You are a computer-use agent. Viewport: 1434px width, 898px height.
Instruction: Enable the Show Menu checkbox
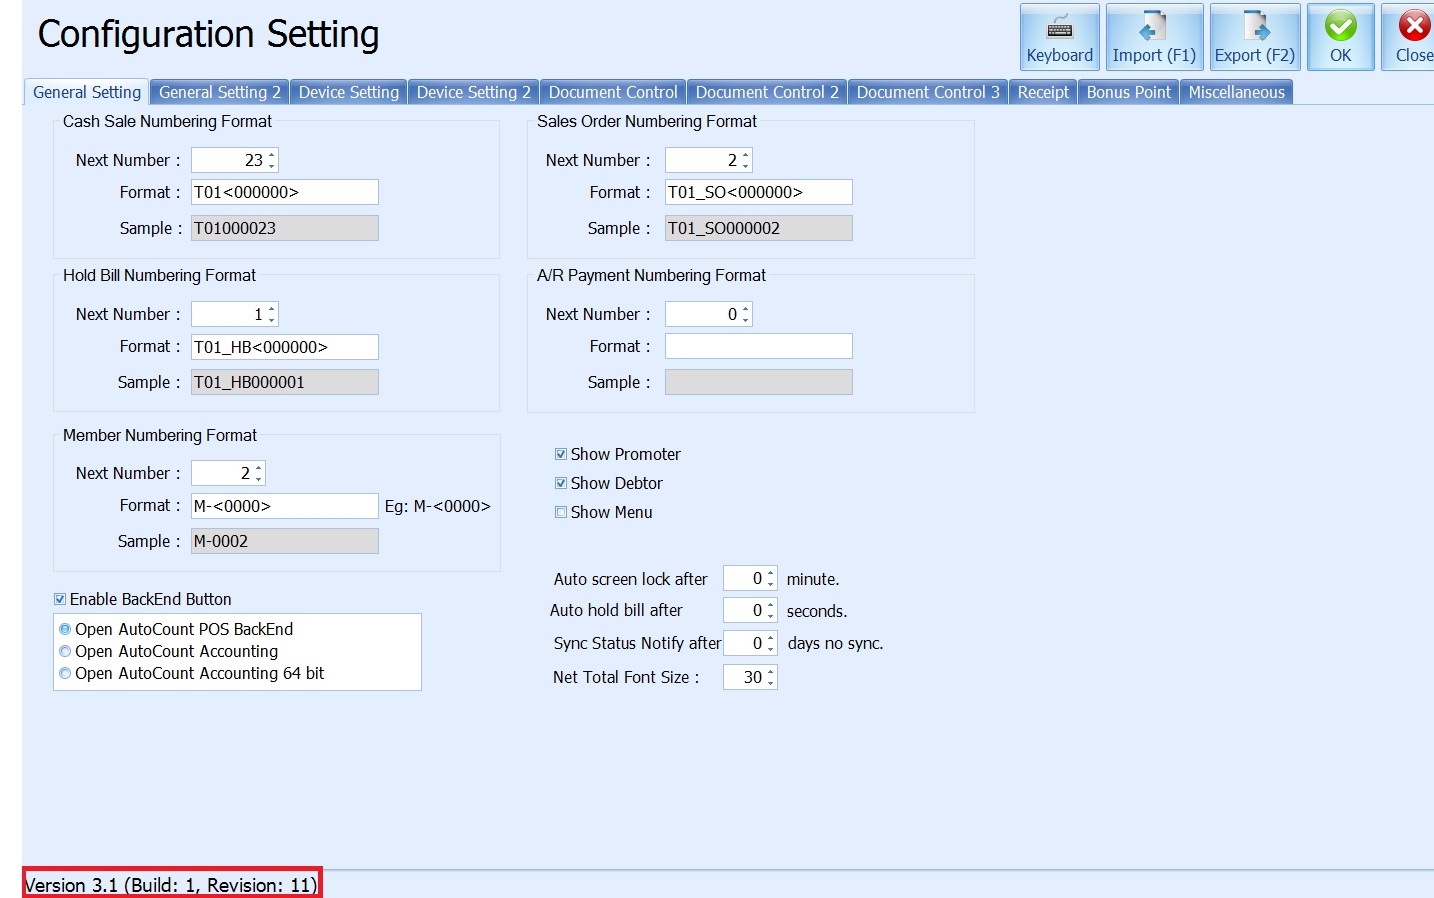point(561,512)
